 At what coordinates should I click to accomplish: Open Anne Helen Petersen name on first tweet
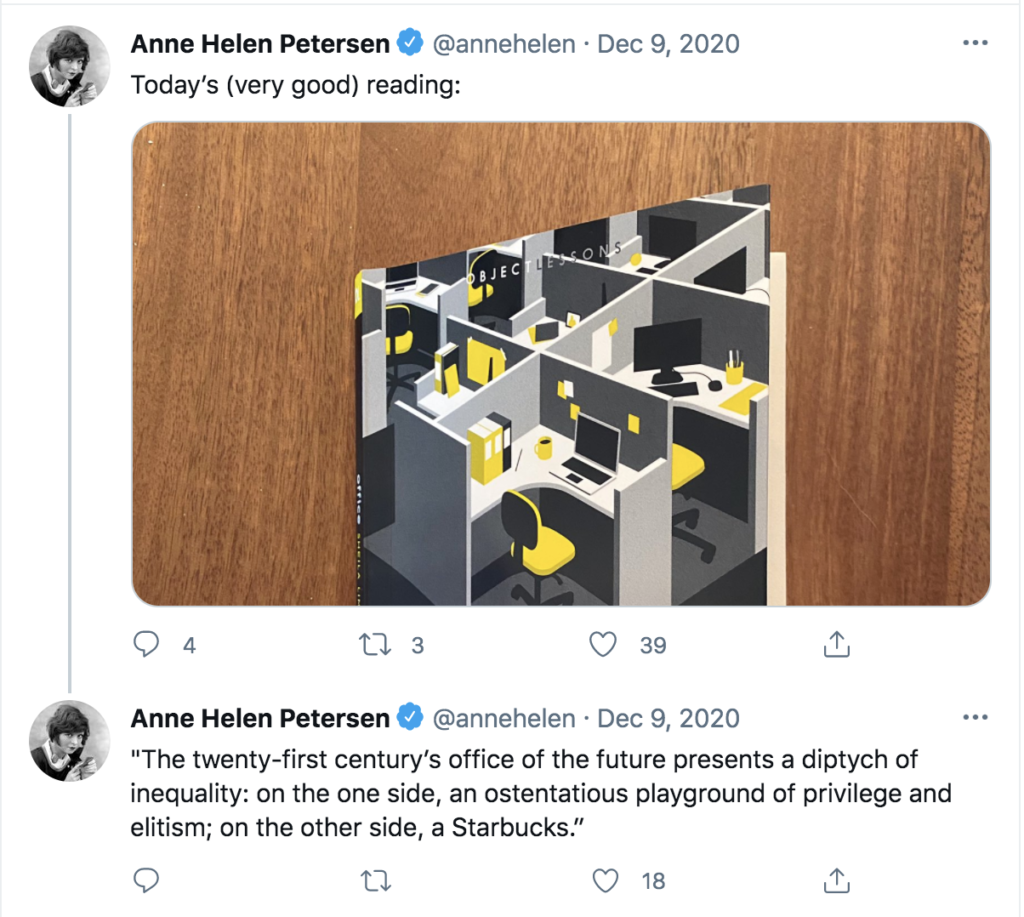(x=260, y=44)
